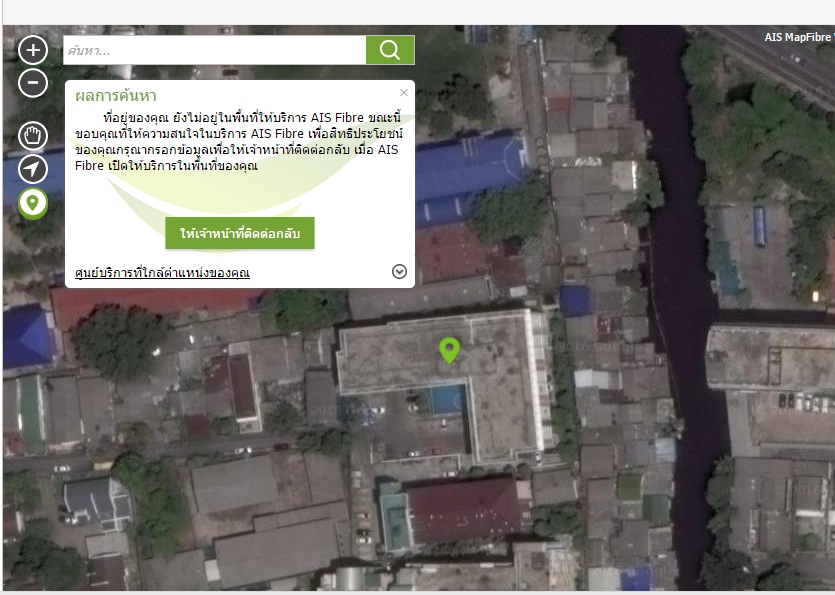Click the green map marker on building
835x595 pixels.
point(449,350)
